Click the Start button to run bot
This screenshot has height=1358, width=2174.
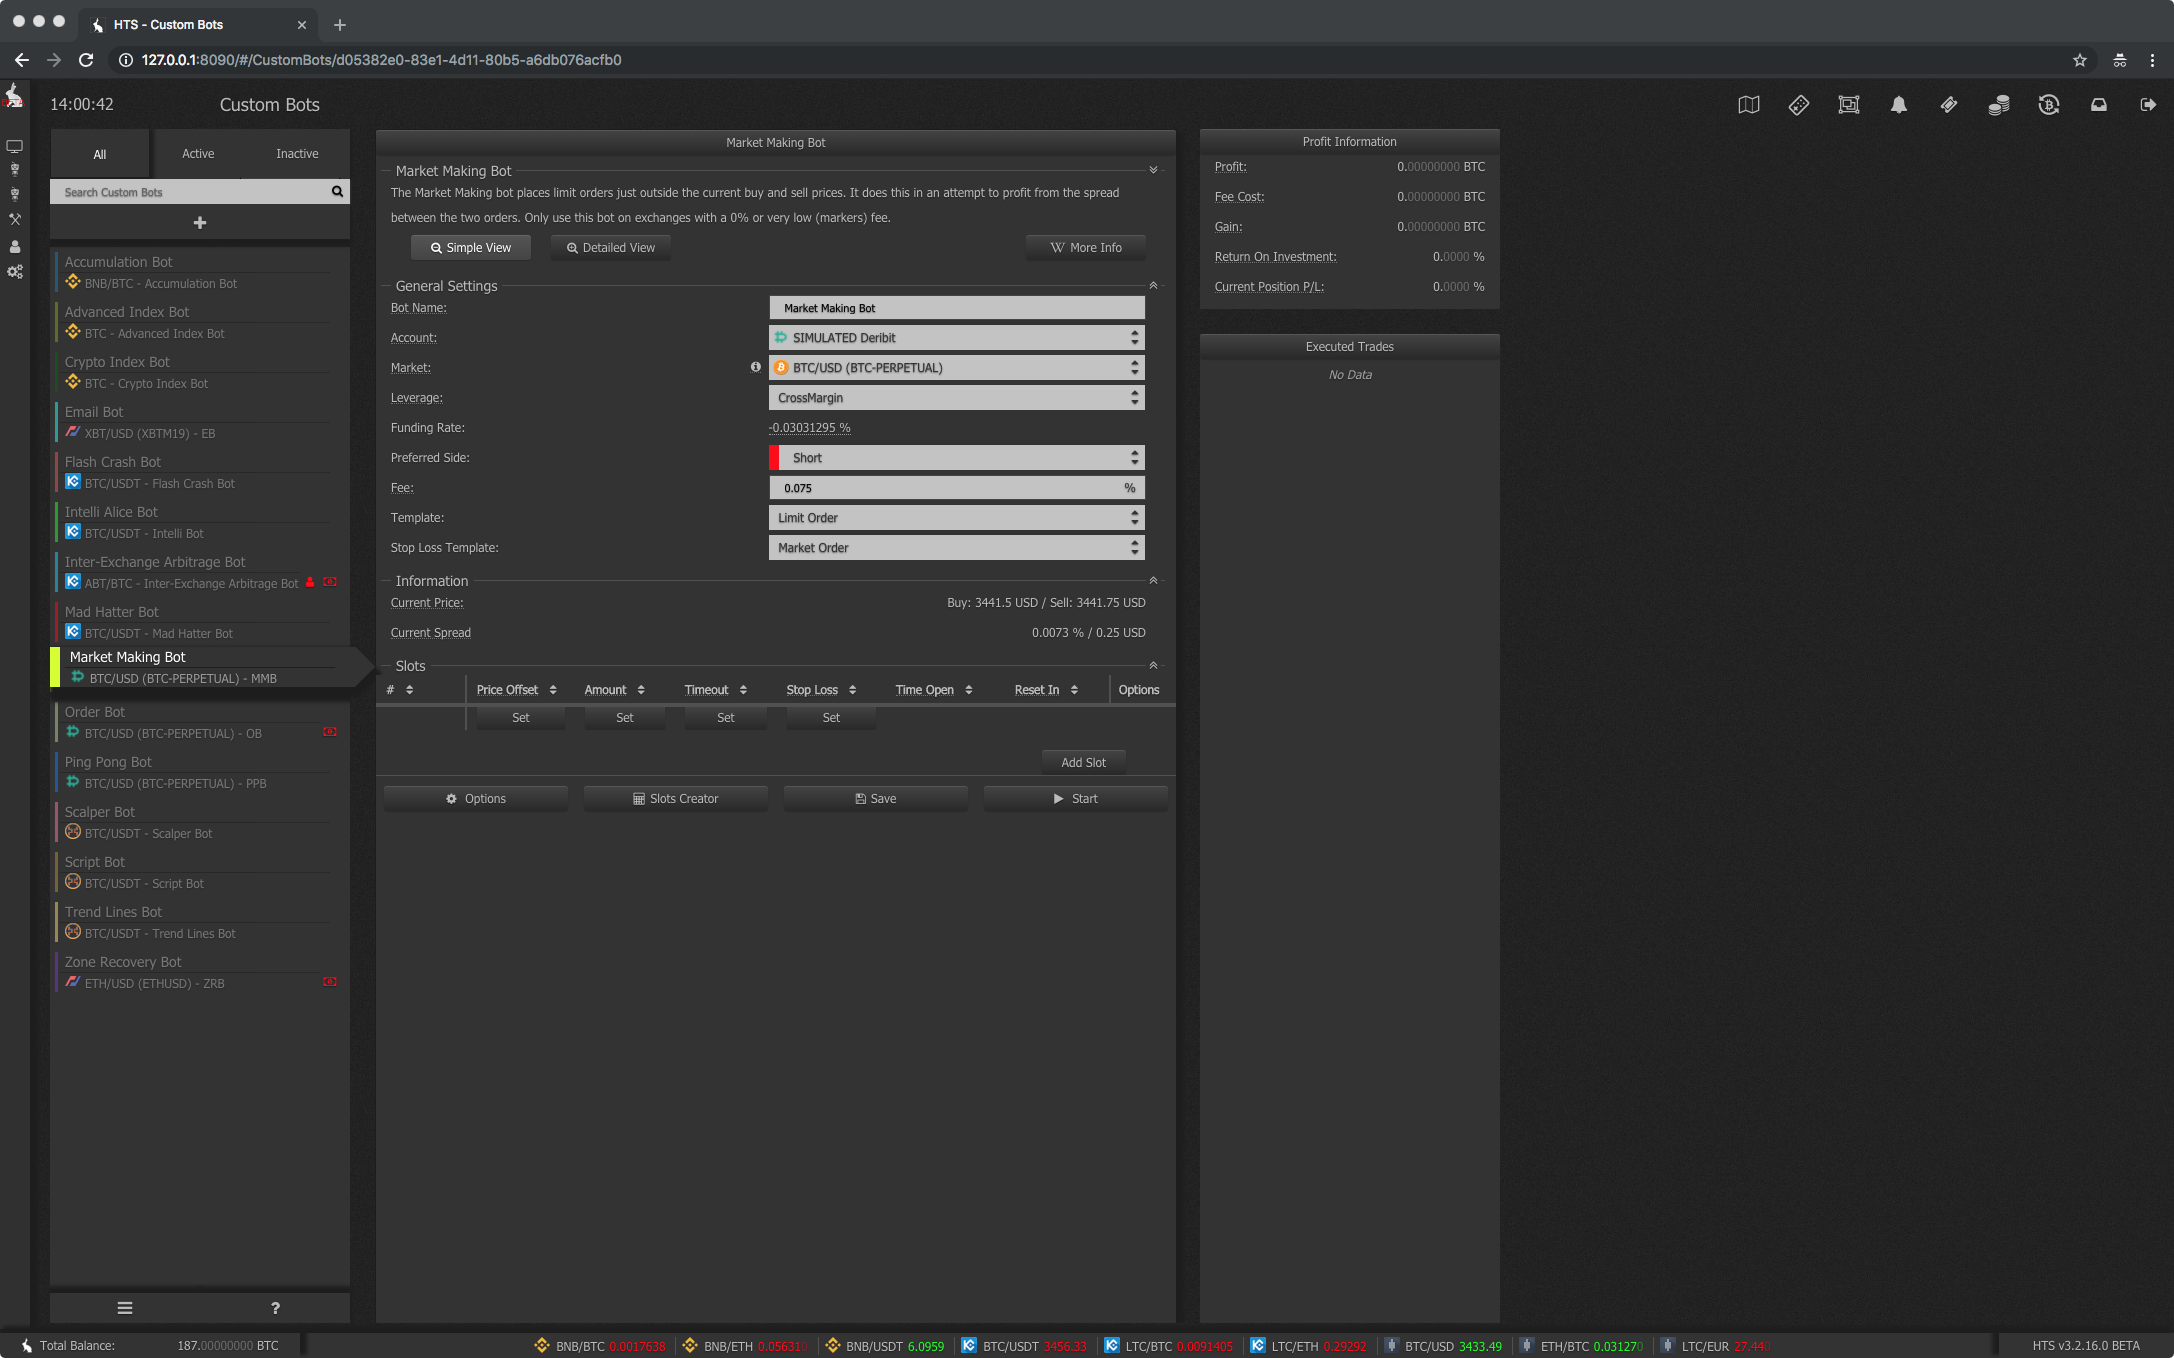(x=1074, y=798)
